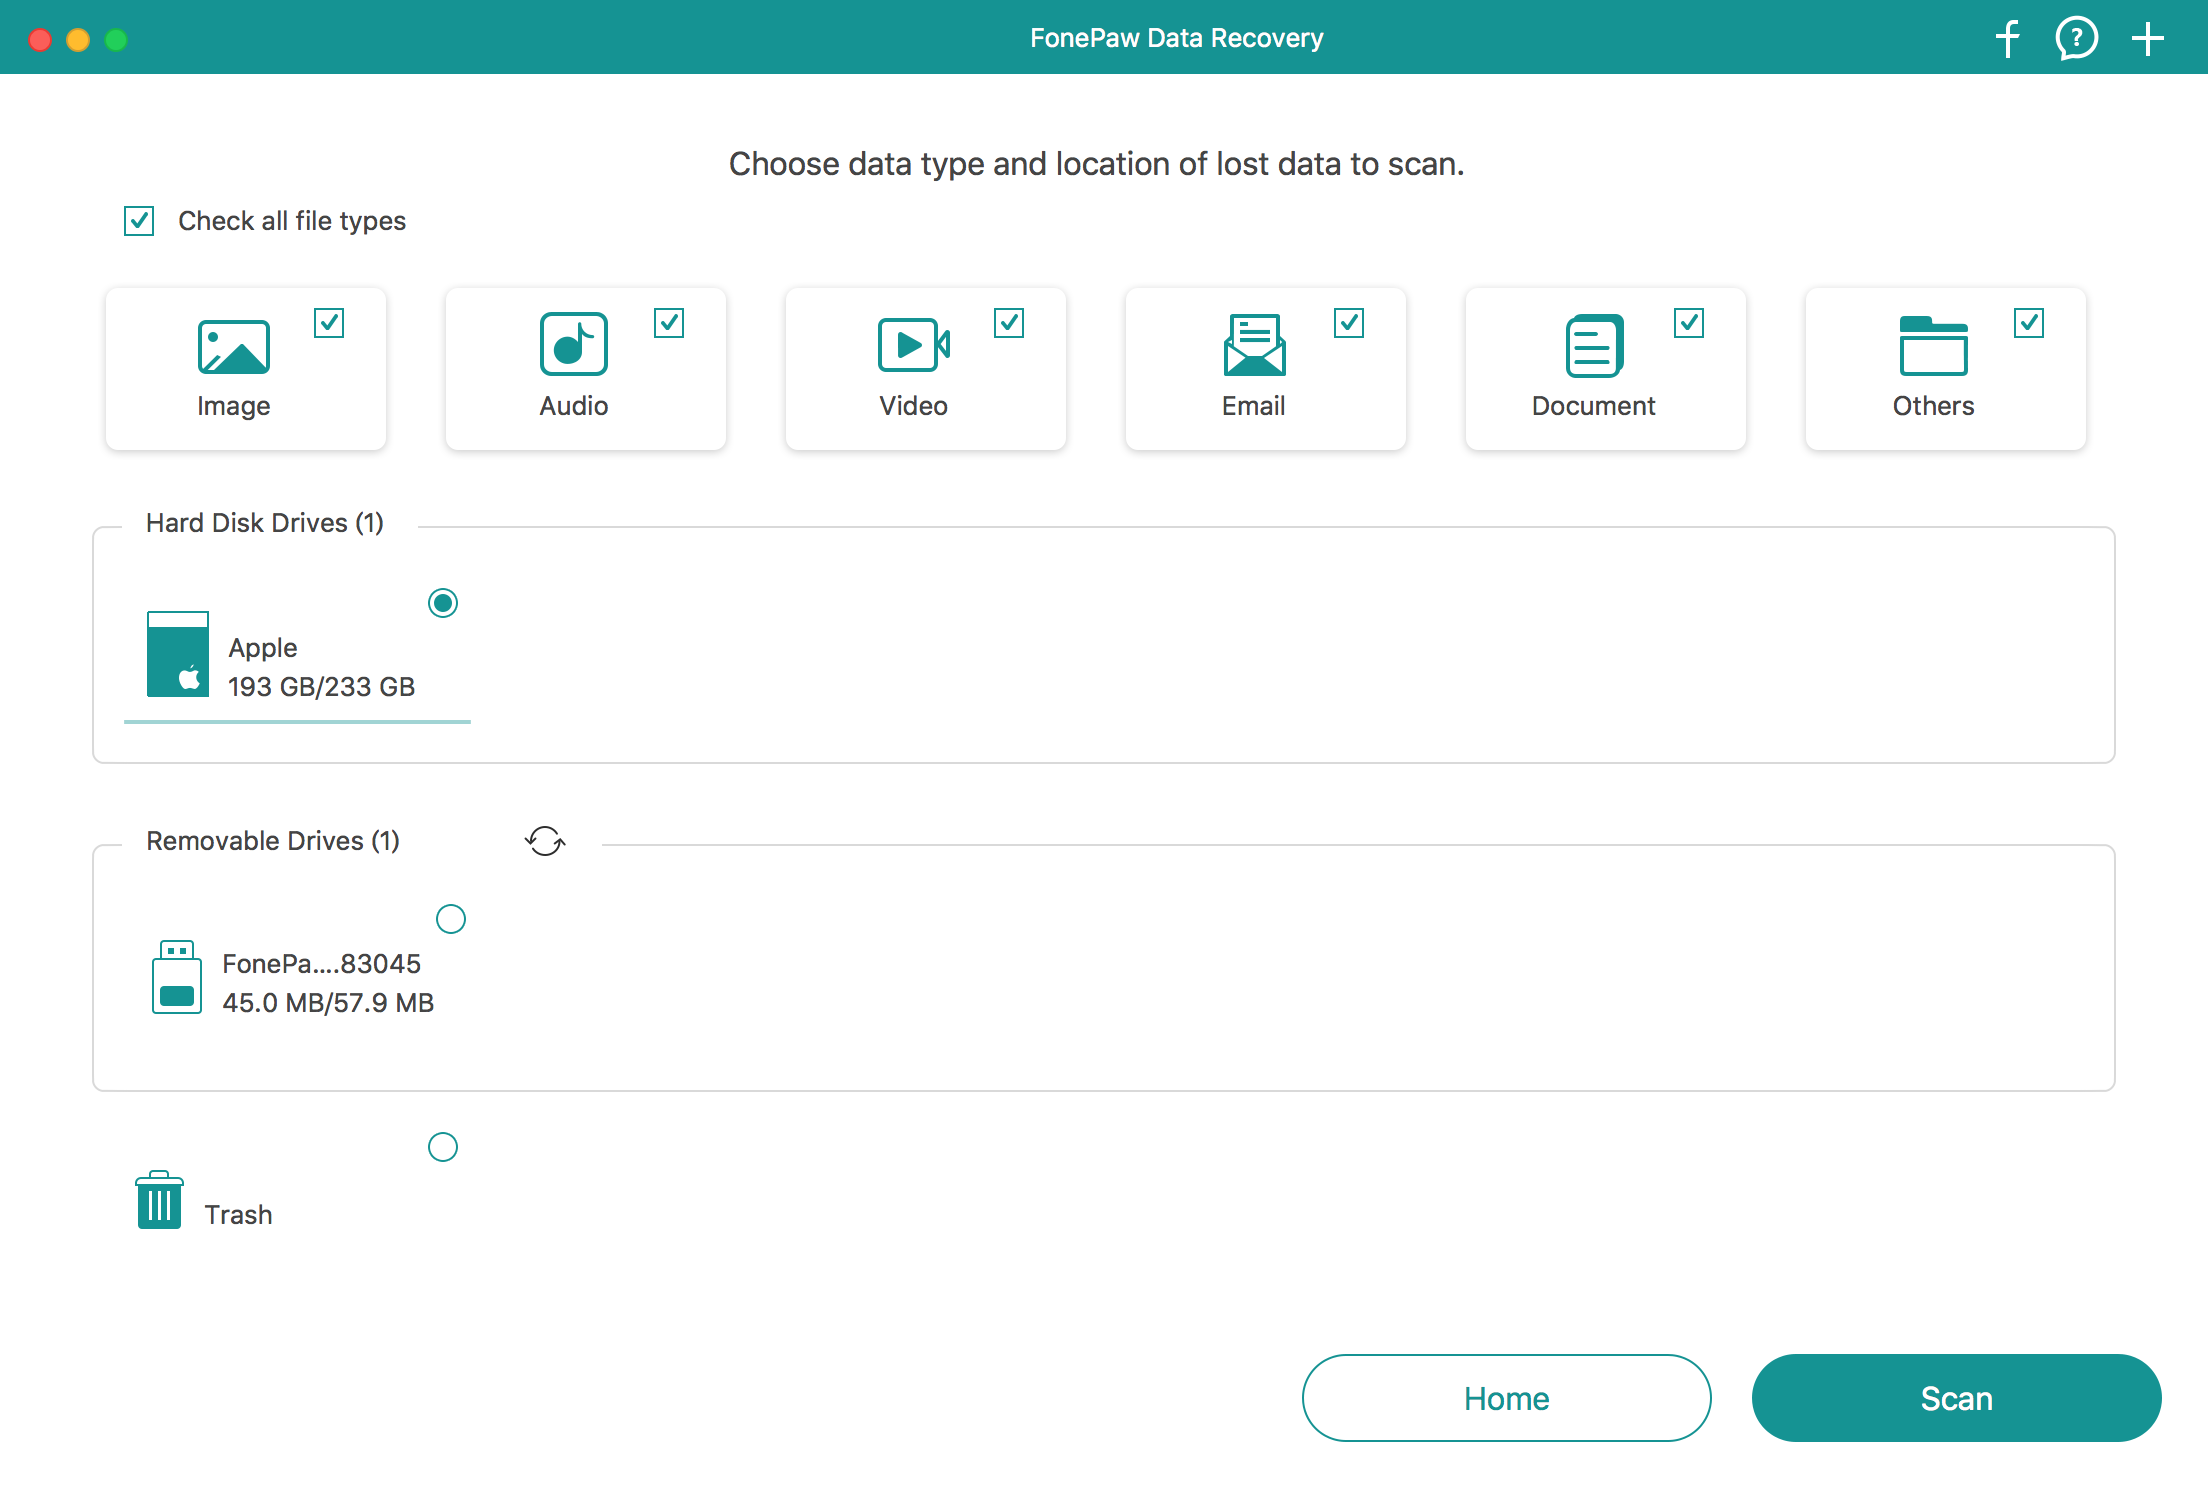Uncheck the Others checkbox
This screenshot has width=2208, height=1492.
pyautogui.click(x=2029, y=323)
